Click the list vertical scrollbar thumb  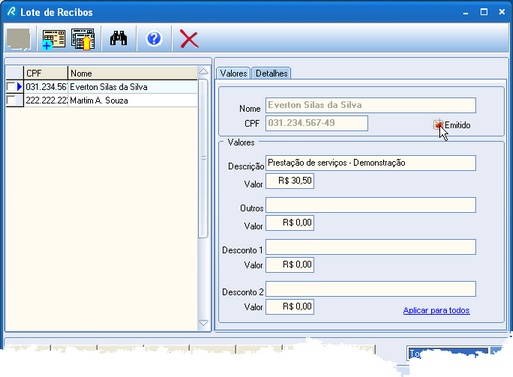point(203,158)
